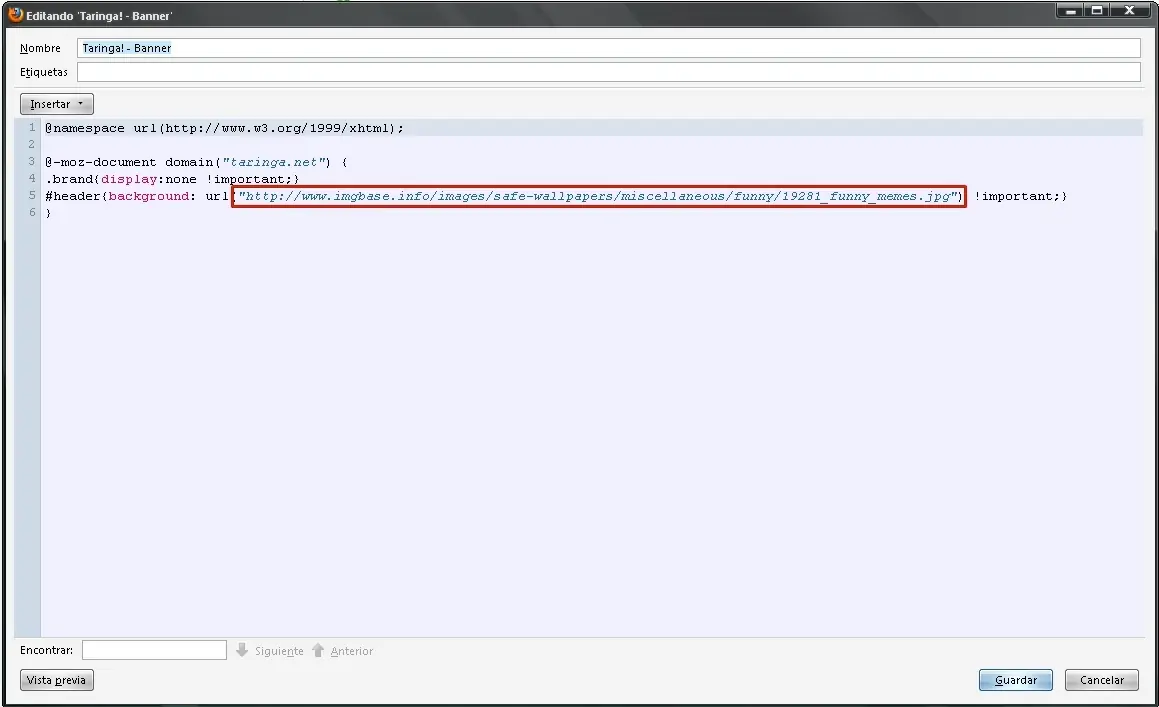Click !important at end of line 5
The width and height of the screenshot is (1159, 707).
pos(1016,196)
